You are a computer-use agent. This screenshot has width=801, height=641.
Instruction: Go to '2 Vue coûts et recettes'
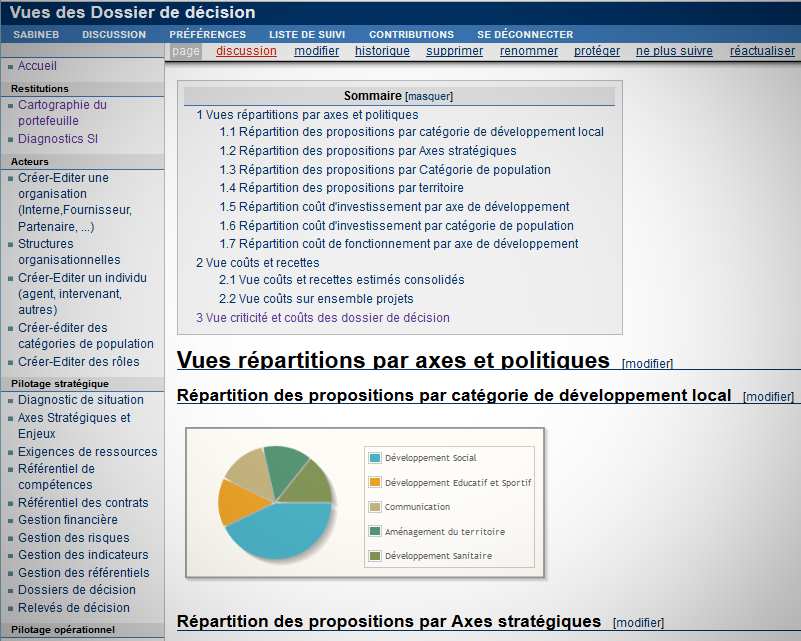[x=257, y=263]
